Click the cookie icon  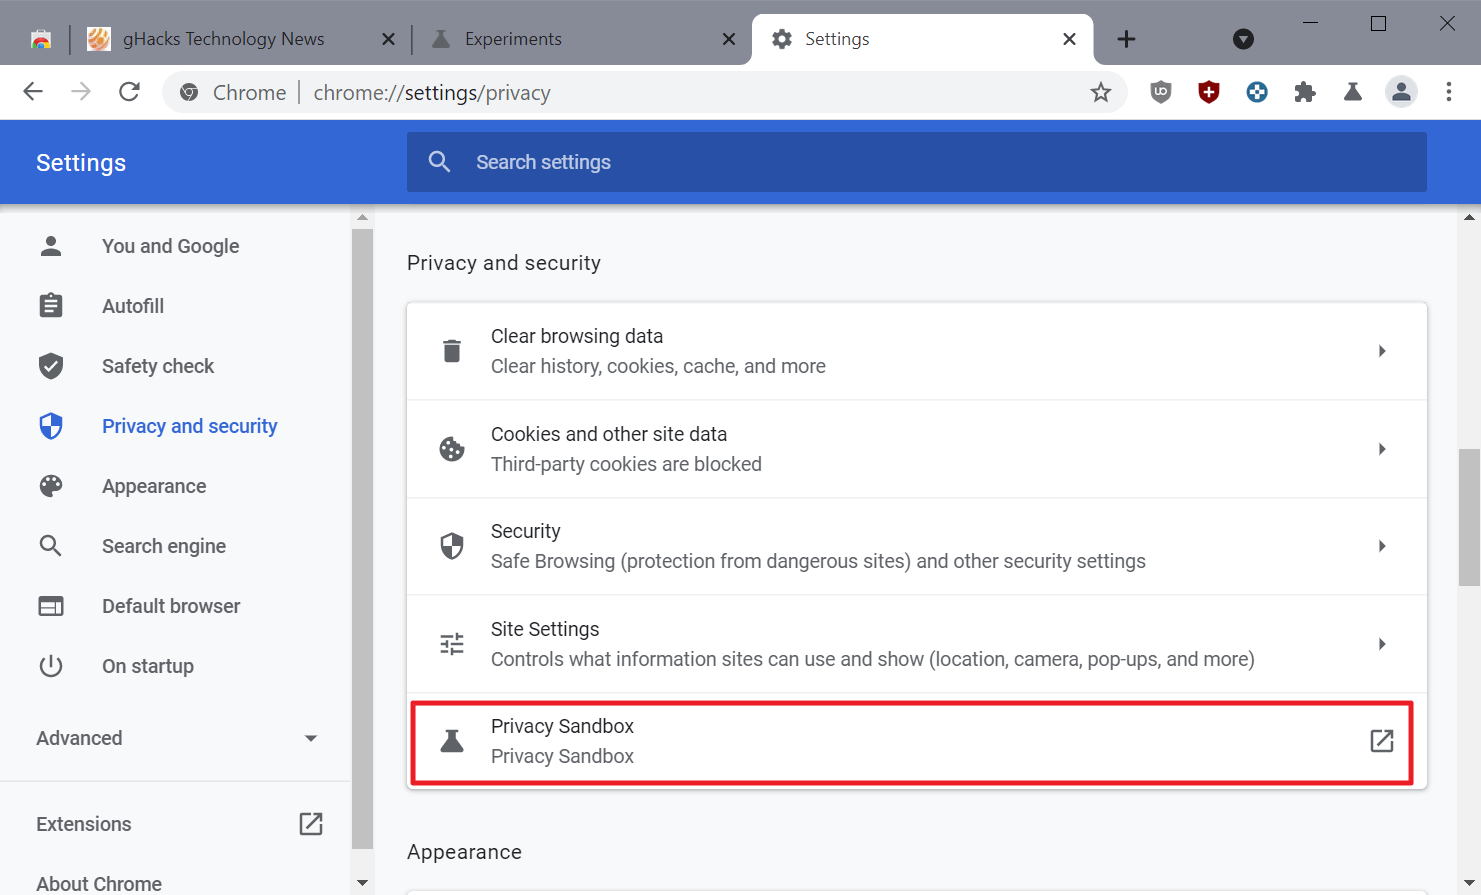[452, 449]
